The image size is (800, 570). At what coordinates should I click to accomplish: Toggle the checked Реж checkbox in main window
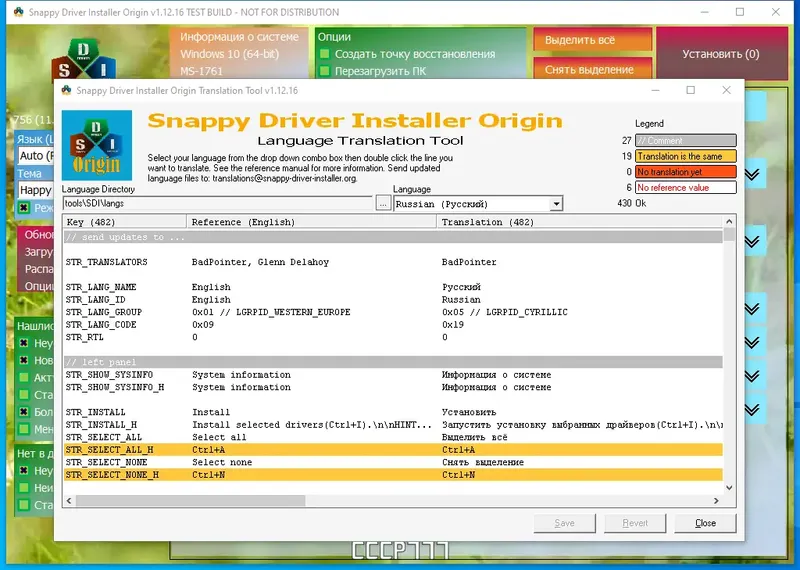click(23, 208)
